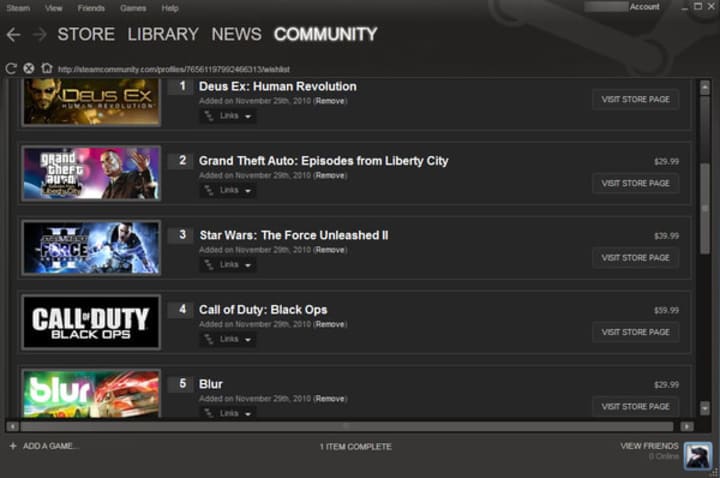Visit store page for Call of Duty

click(x=636, y=332)
